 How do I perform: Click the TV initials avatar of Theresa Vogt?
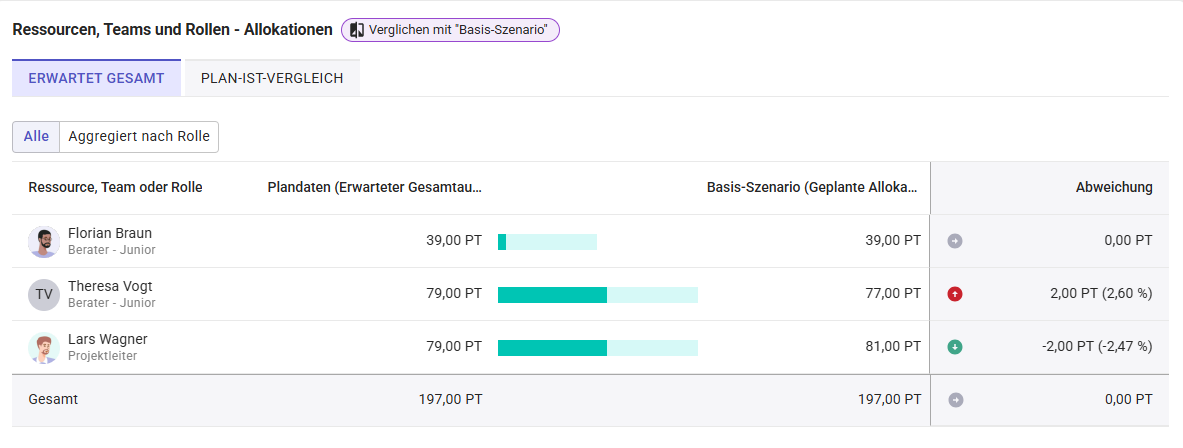click(44, 295)
